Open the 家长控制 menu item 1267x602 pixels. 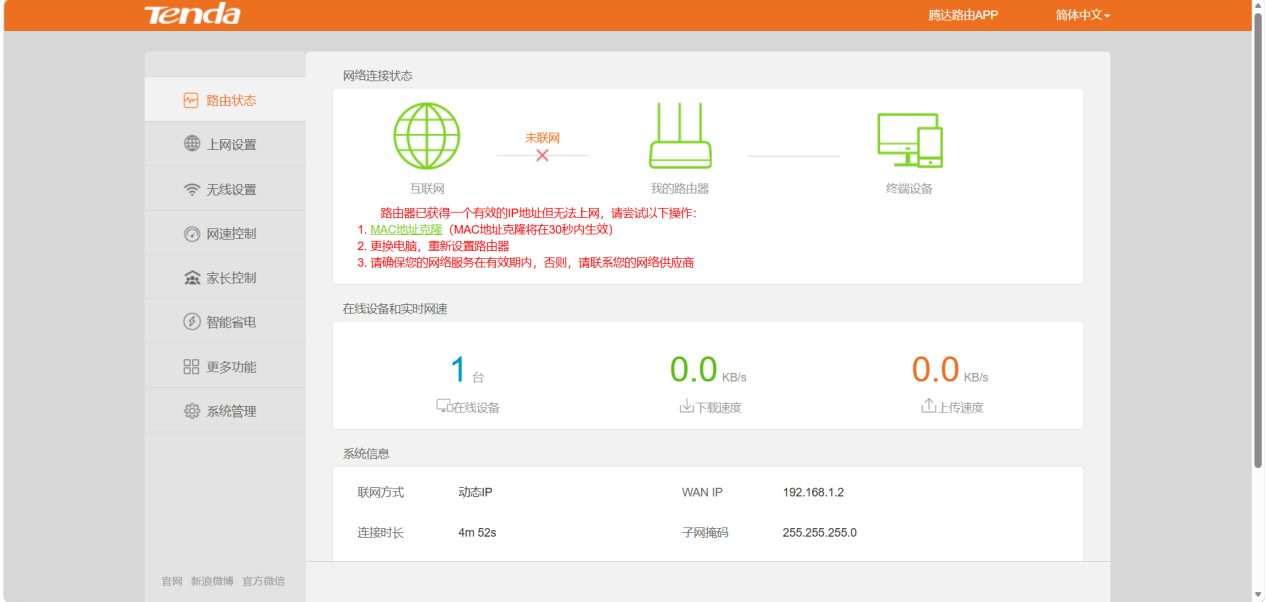[225, 278]
